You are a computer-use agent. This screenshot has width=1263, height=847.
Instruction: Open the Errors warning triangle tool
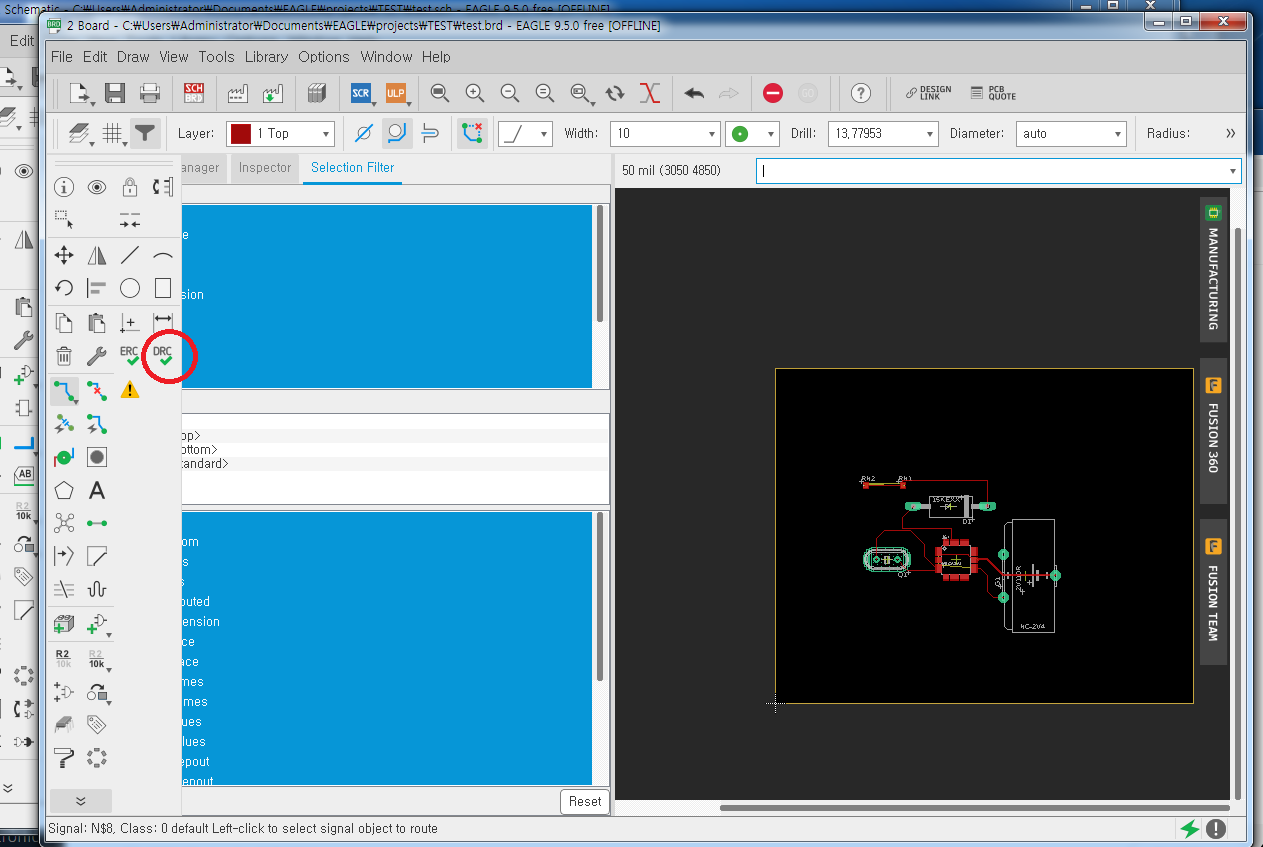(130, 389)
